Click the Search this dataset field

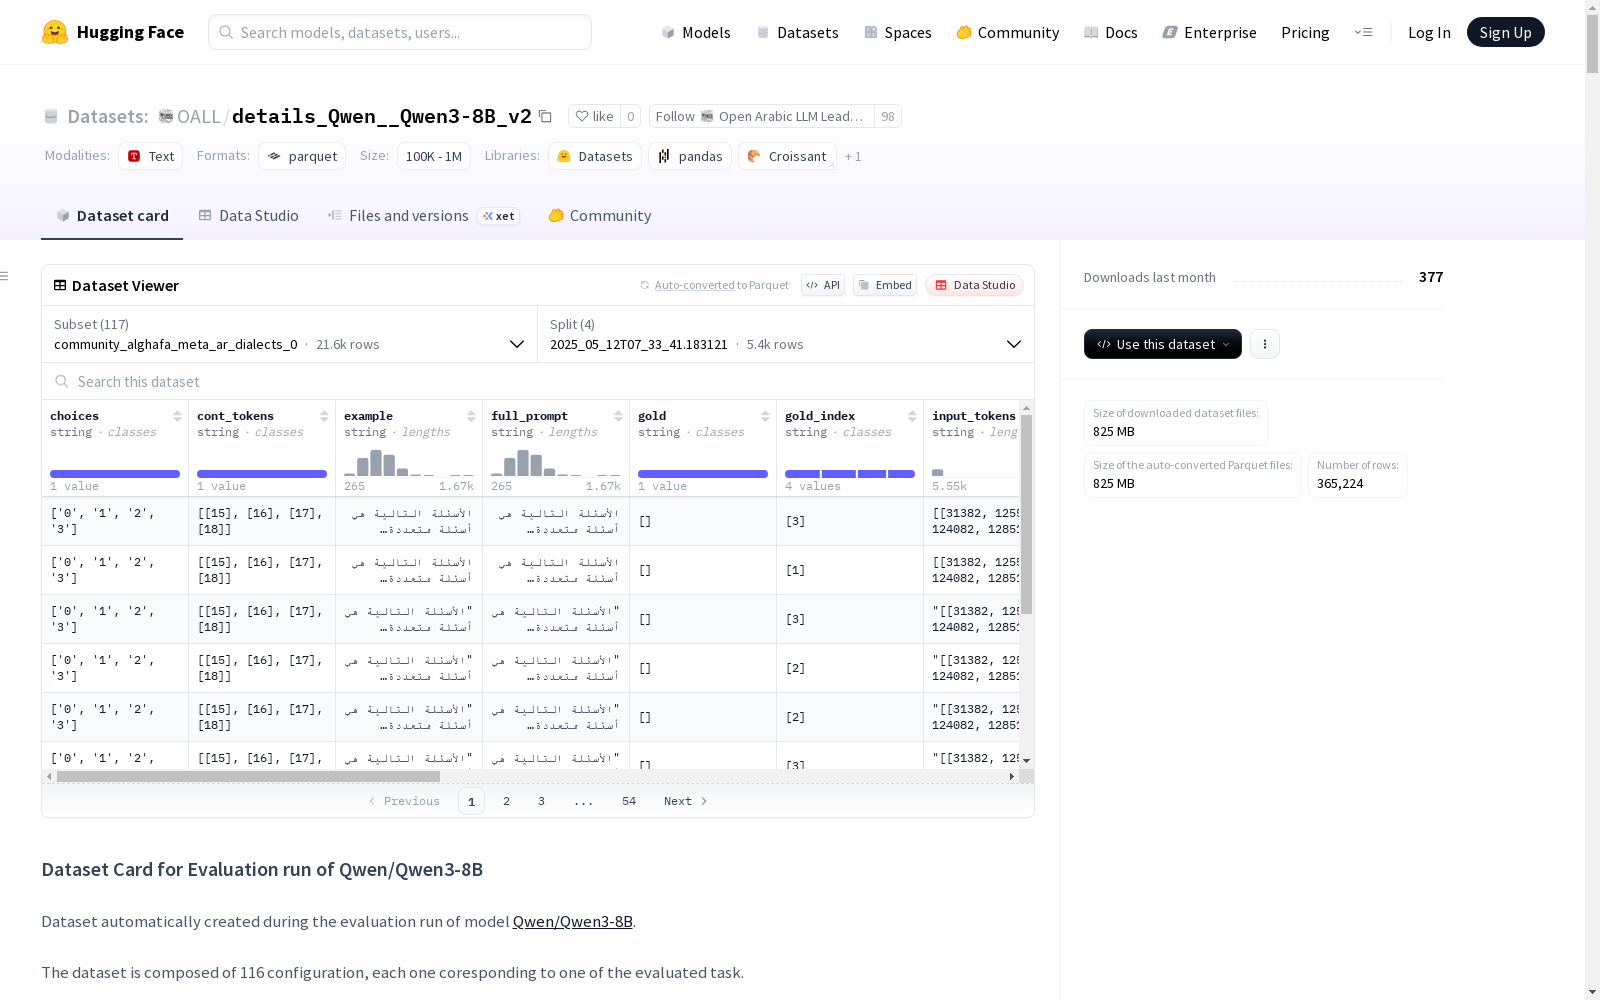tap(538, 381)
